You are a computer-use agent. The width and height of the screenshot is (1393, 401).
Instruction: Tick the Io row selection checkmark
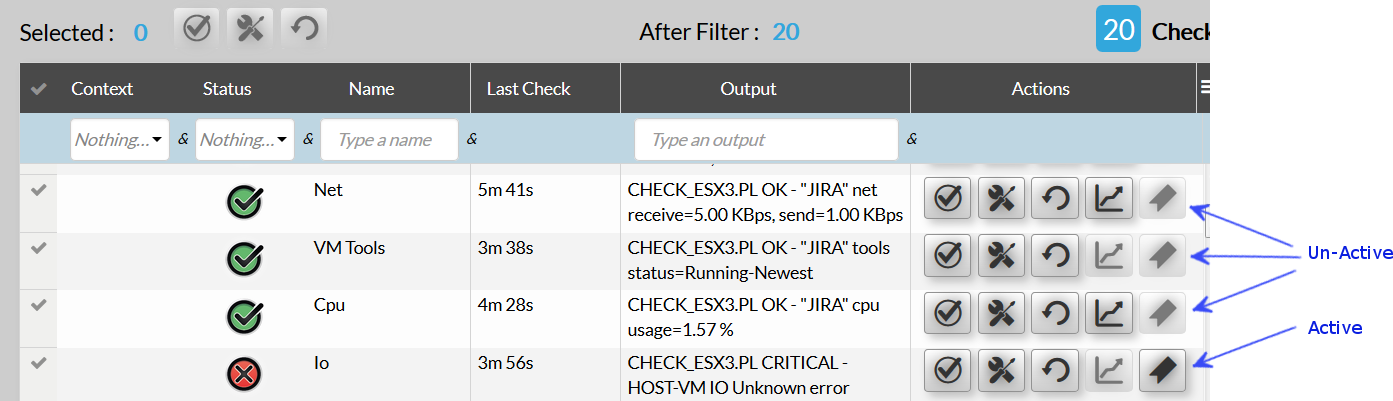click(39, 362)
